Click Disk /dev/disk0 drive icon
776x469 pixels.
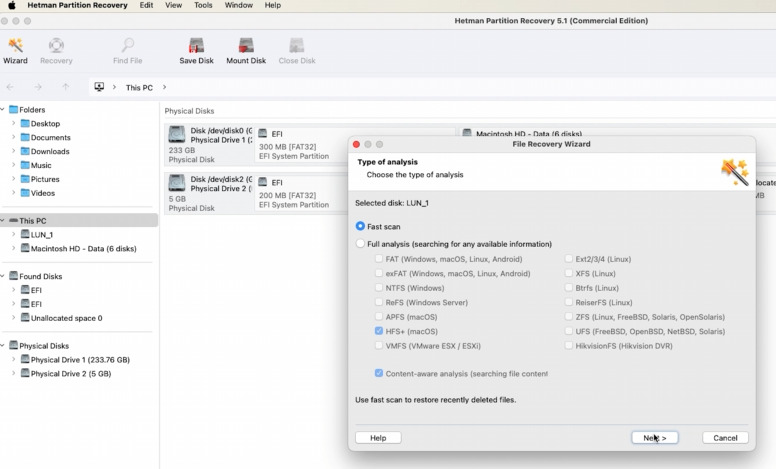pyautogui.click(x=177, y=135)
